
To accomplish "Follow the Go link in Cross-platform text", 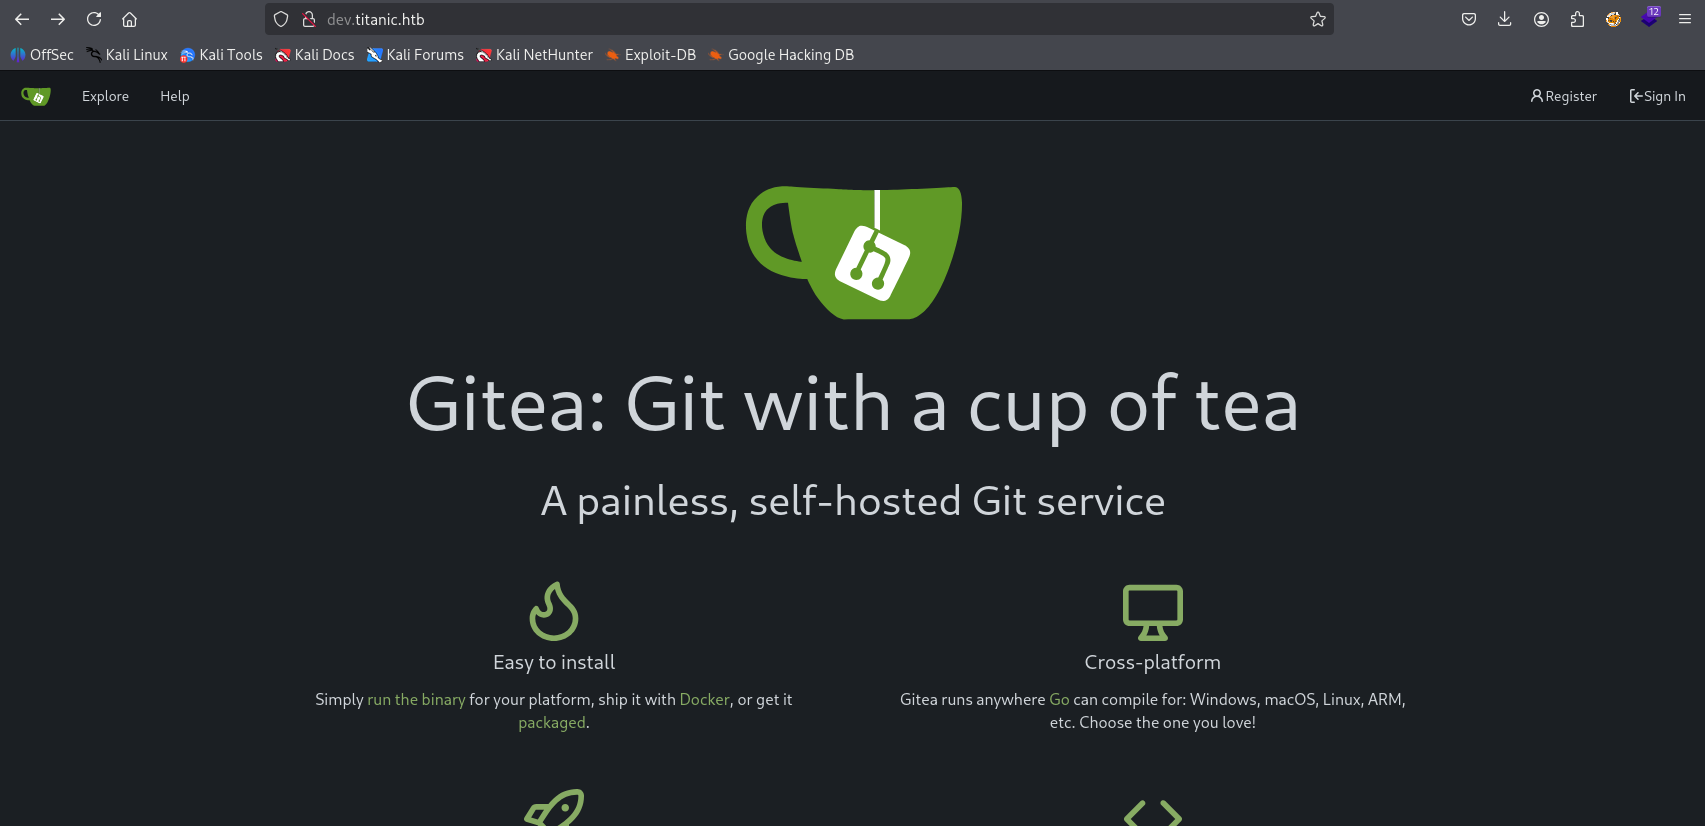I will 1059,699.
